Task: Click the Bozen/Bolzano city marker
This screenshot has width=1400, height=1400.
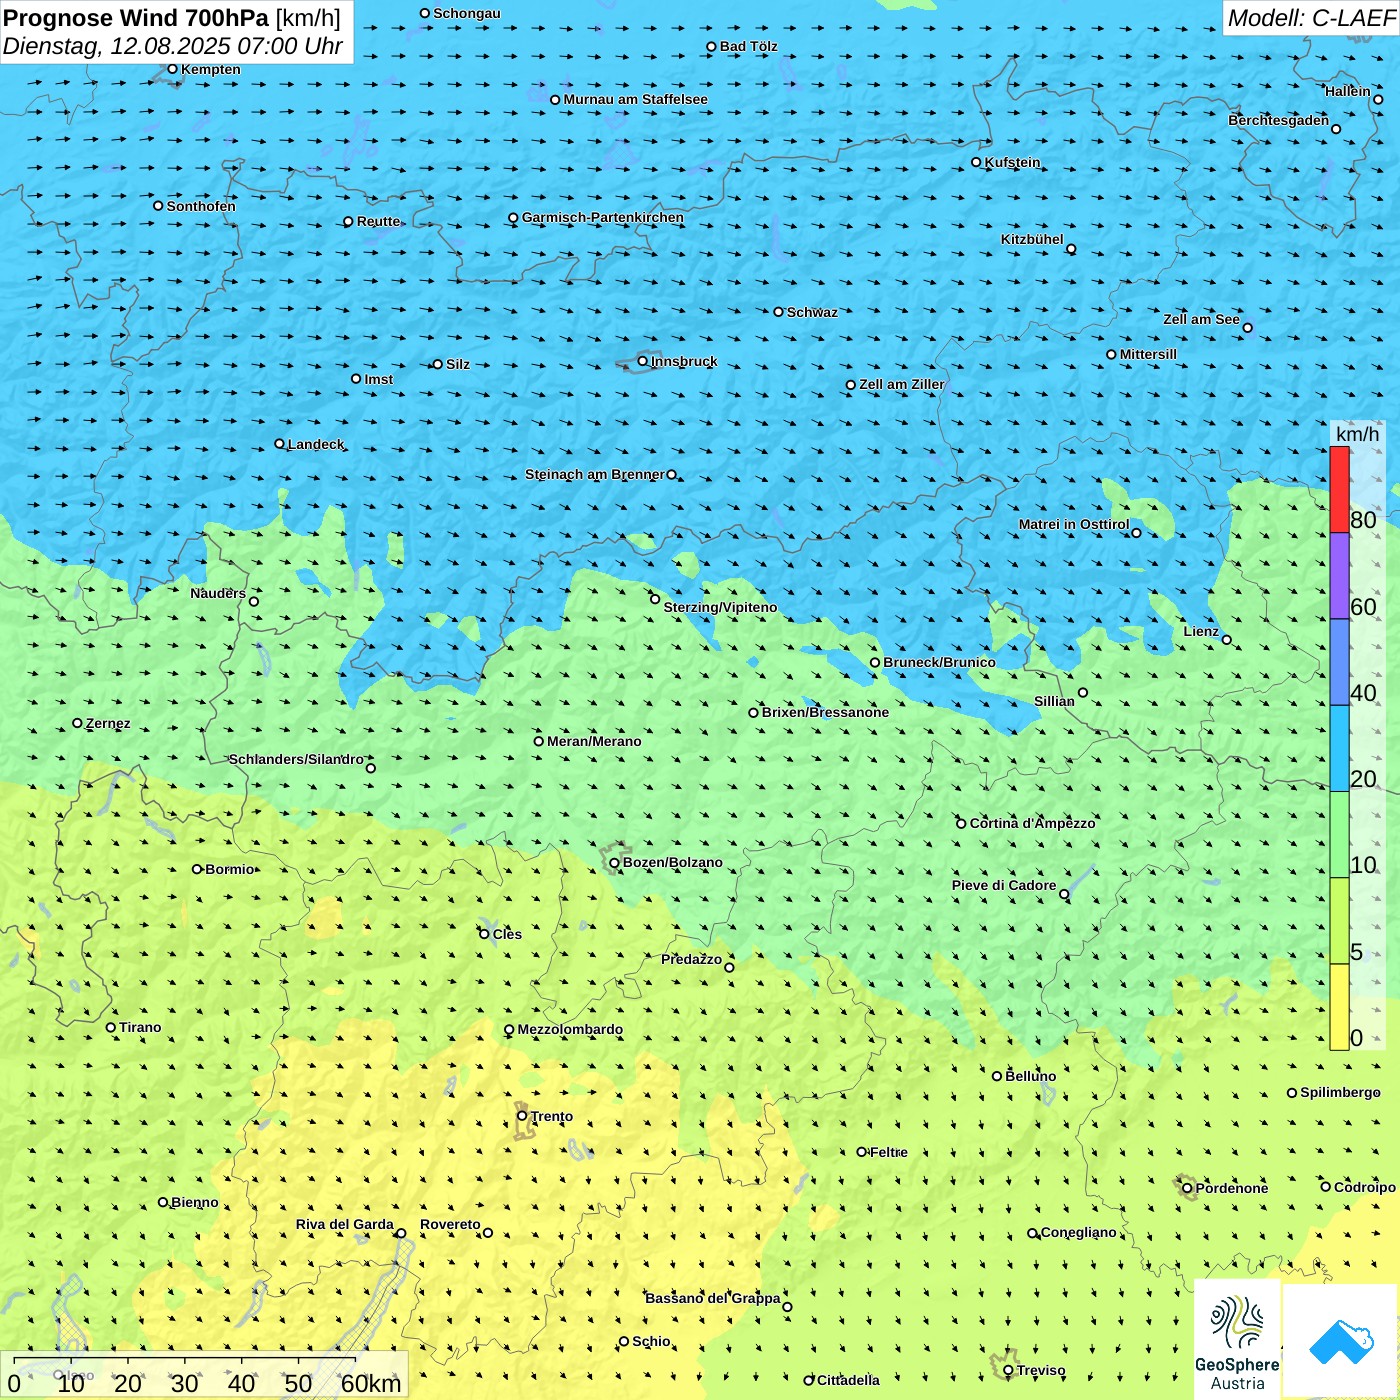Action: pyautogui.click(x=614, y=863)
